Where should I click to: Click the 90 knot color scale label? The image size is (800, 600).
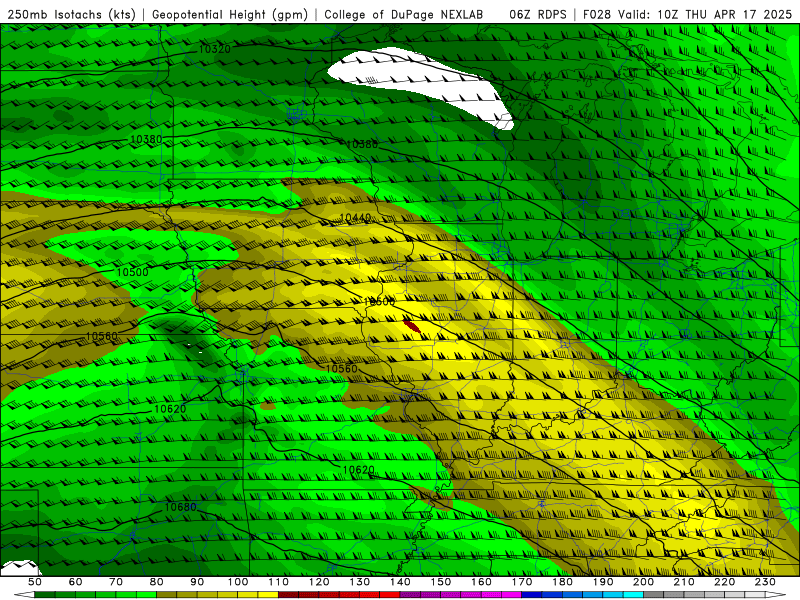(x=197, y=582)
